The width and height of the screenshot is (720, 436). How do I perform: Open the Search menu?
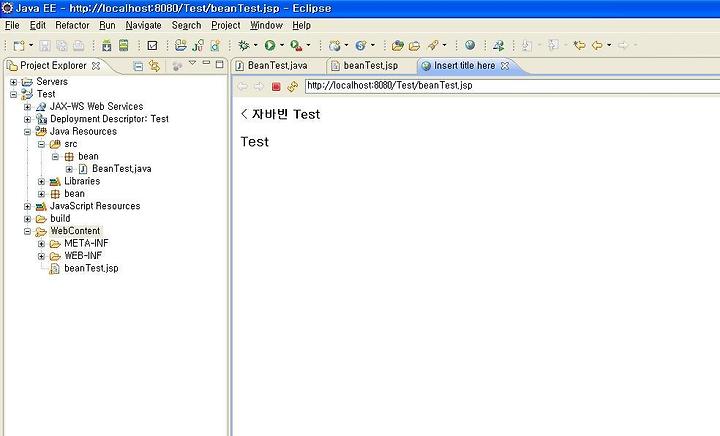pyautogui.click(x=186, y=25)
